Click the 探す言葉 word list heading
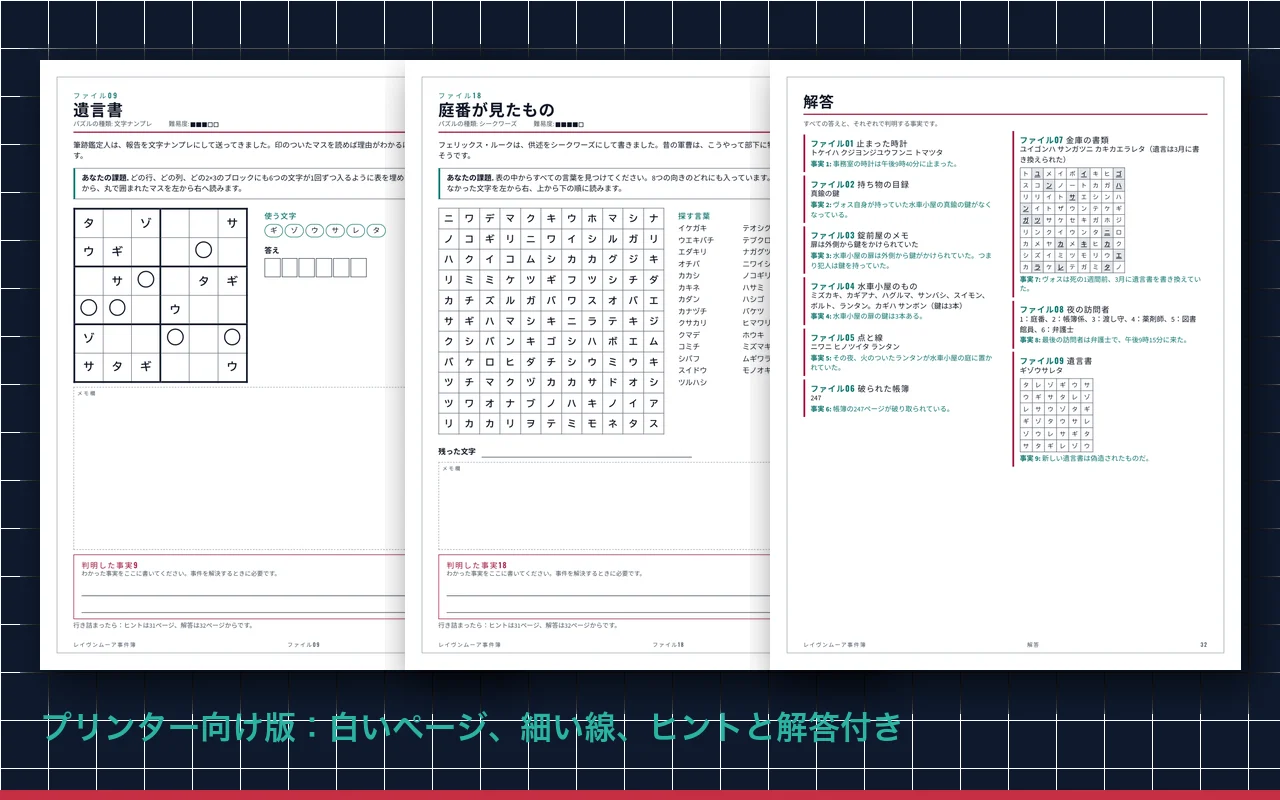Image resolution: width=1280 pixels, height=800 pixels. click(694, 216)
